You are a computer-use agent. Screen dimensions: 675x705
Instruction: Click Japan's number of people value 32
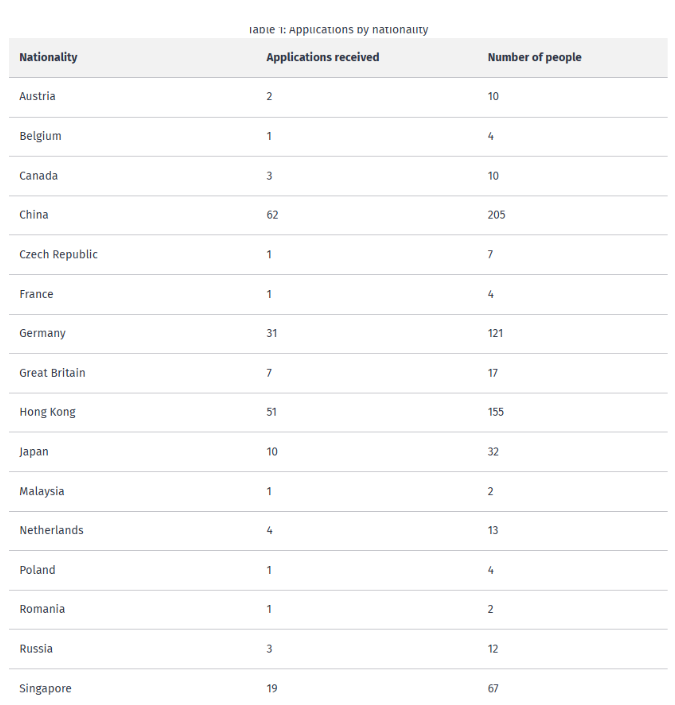pyautogui.click(x=493, y=452)
